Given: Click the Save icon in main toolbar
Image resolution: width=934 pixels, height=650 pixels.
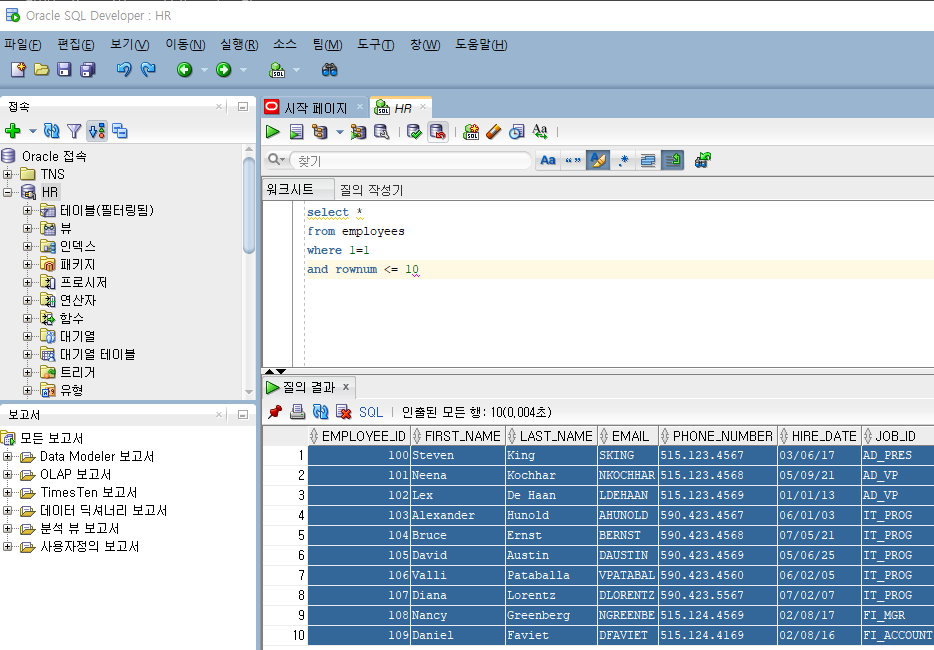Looking at the screenshot, I should [x=64, y=70].
